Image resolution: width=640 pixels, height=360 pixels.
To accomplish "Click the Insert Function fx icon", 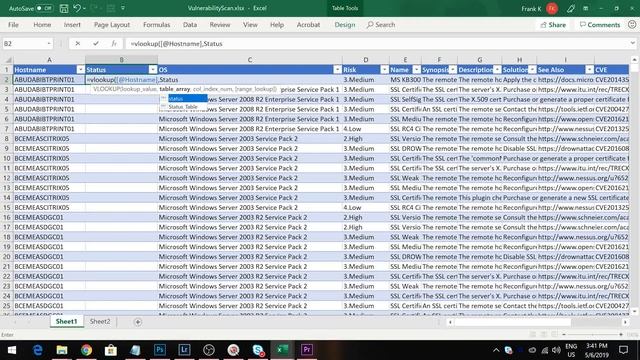I will pyautogui.click(x=114, y=43).
